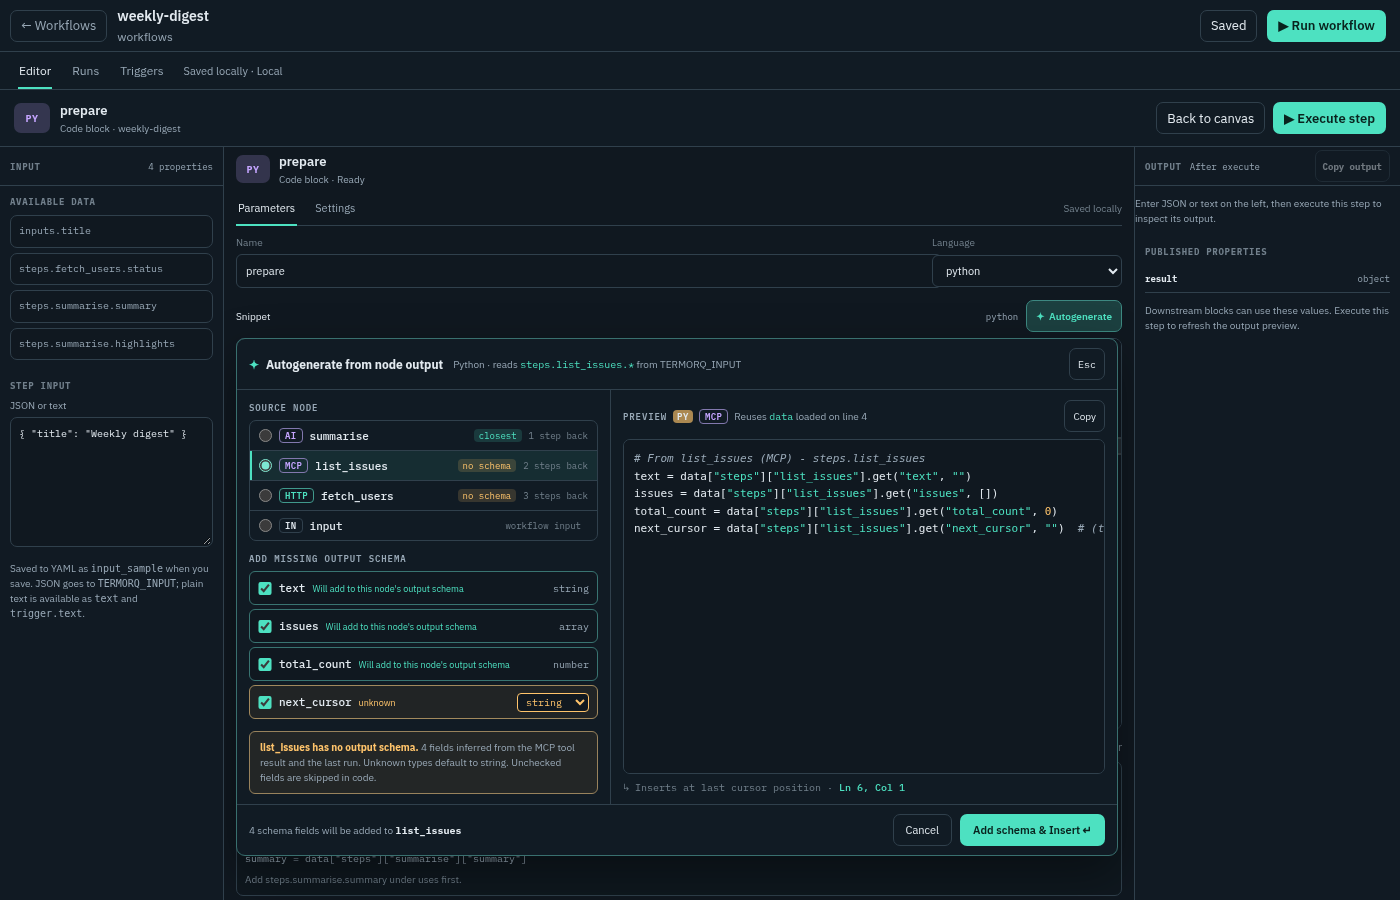Open the Language python dropdown
This screenshot has height=900, width=1400.
tap(1027, 271)
